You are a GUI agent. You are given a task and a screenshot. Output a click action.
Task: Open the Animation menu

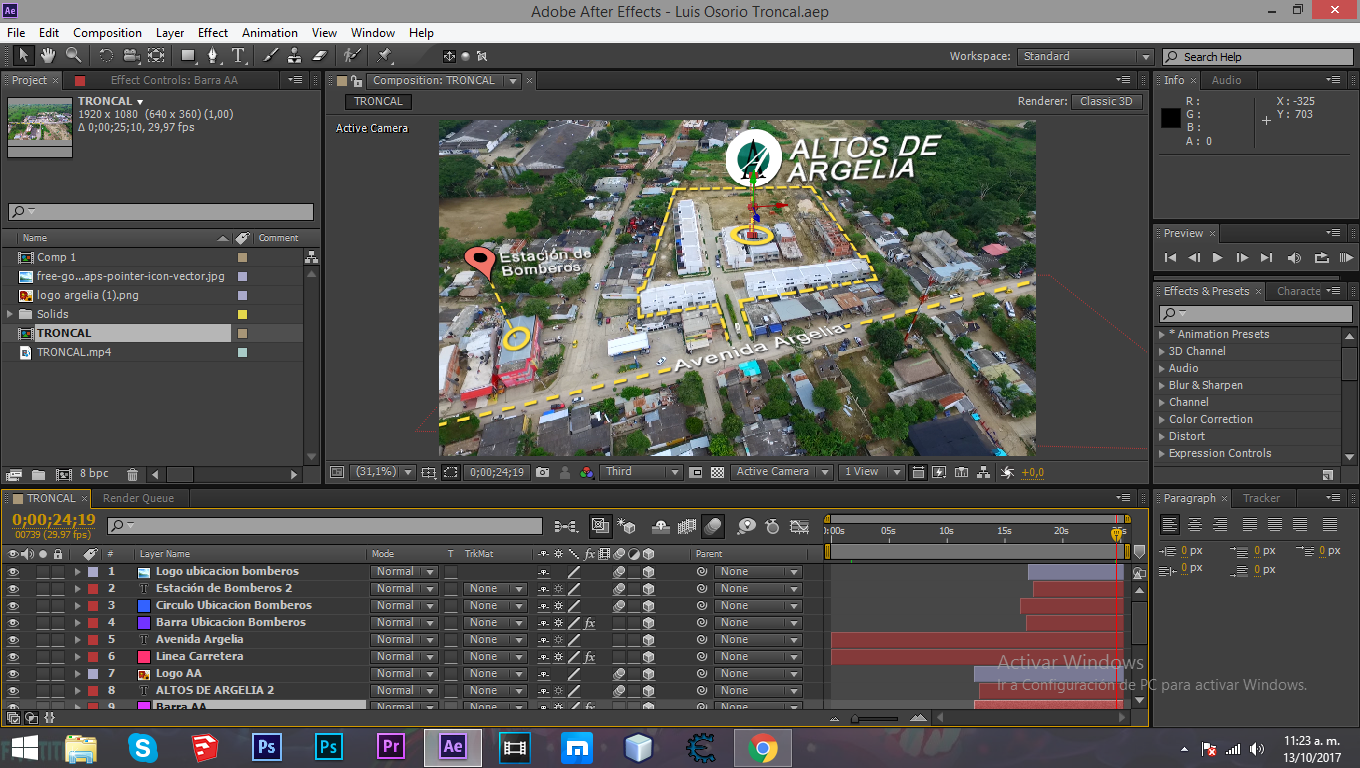point(270,33)
